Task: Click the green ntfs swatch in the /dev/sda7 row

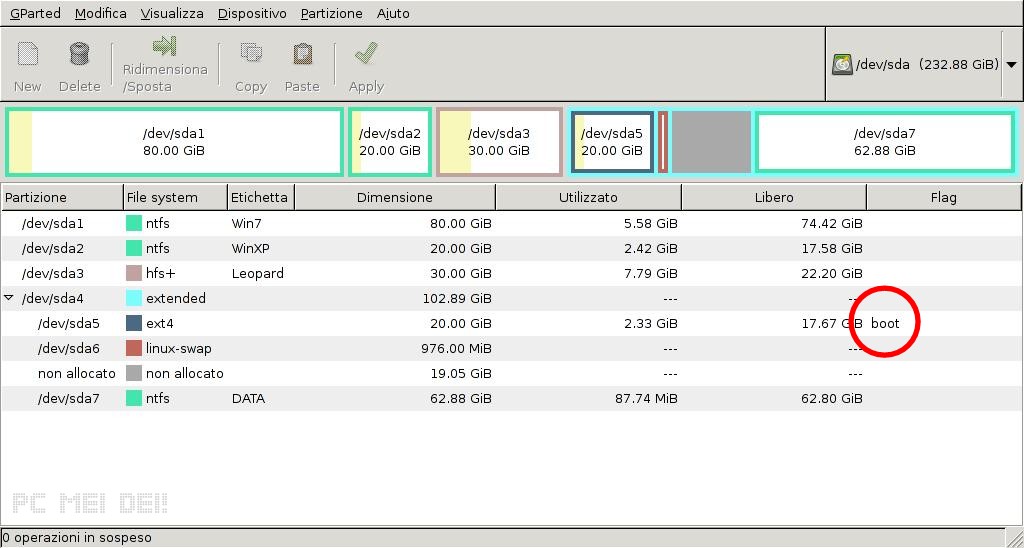Action: point(134,398)
